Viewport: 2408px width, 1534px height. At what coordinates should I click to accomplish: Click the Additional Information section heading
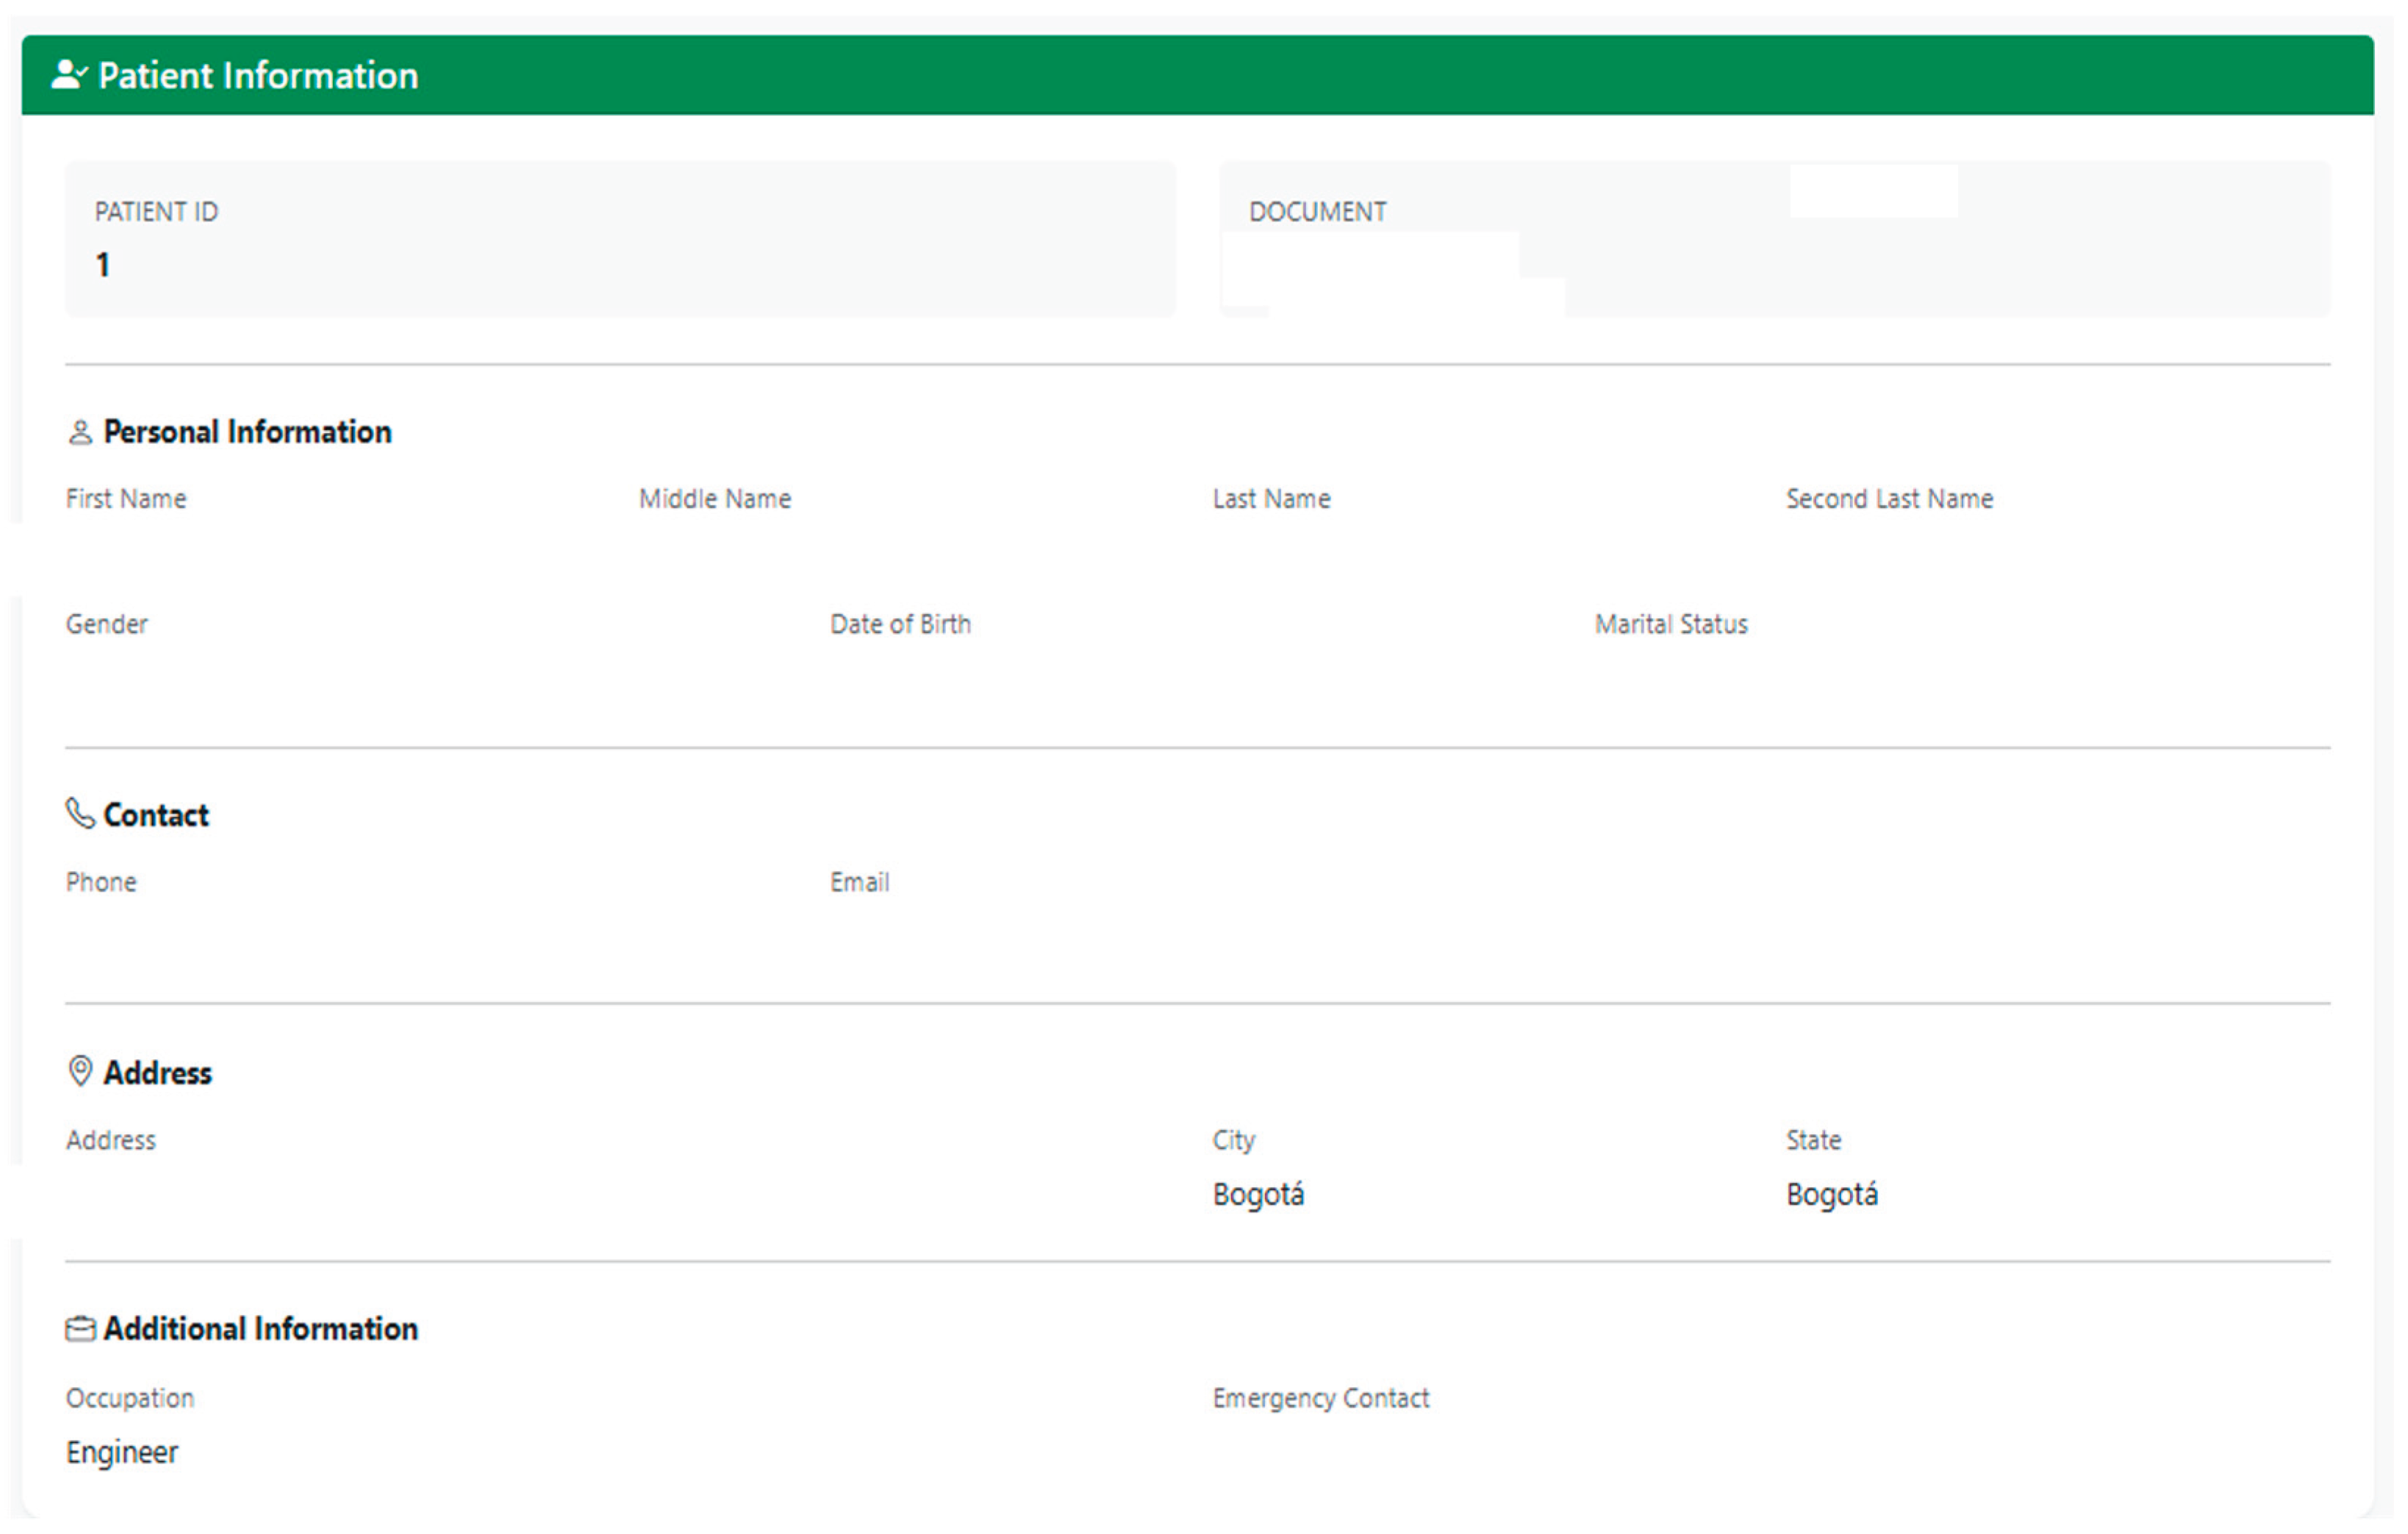pyautogui.click(x=260, y=1330)
